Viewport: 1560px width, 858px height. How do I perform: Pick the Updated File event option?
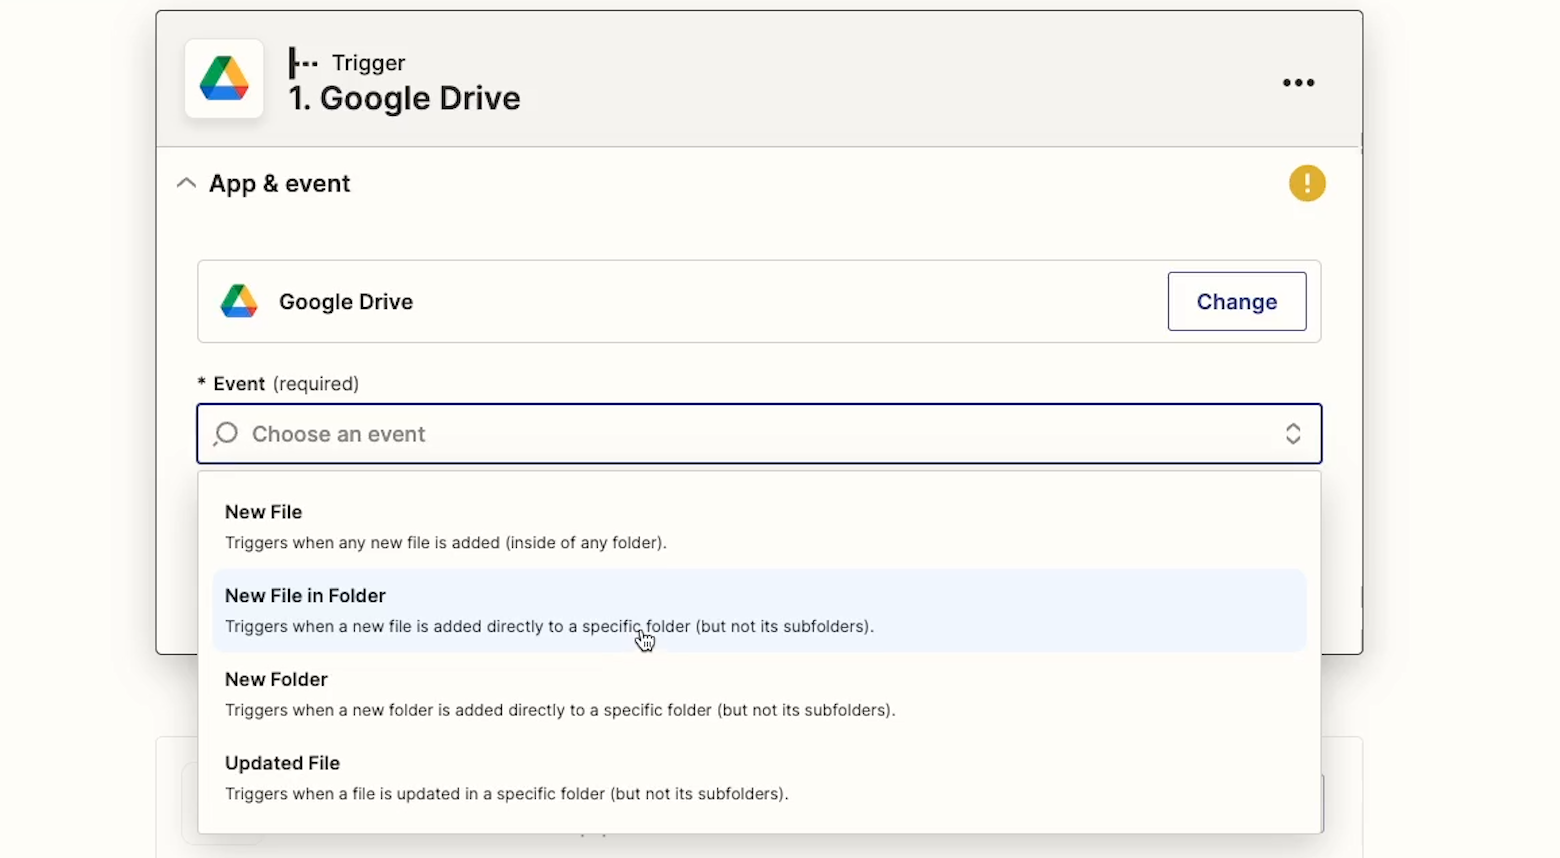pos(759,778)
